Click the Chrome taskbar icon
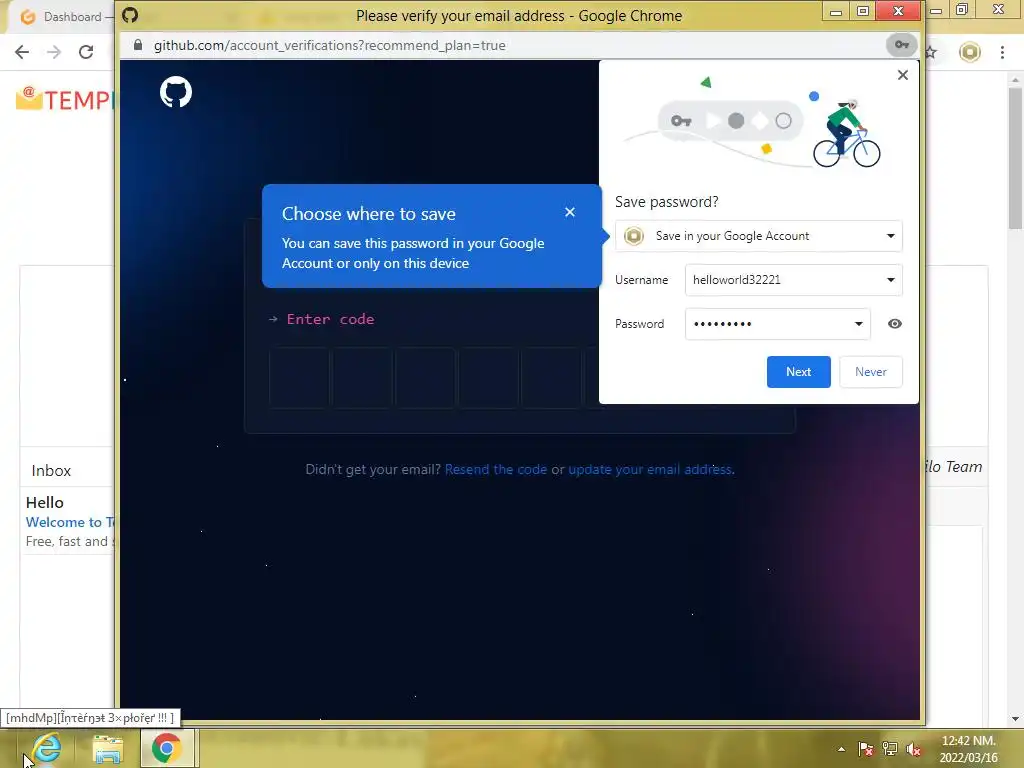Viewport: 1024px width, 768px height. tap(167, 748)
